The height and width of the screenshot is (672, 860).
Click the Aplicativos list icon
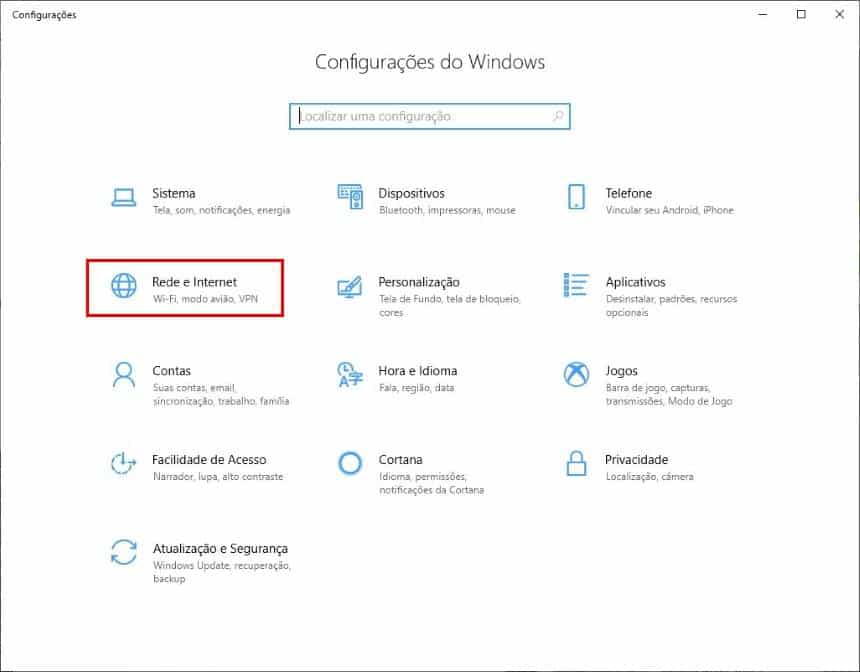coord(576,285)
